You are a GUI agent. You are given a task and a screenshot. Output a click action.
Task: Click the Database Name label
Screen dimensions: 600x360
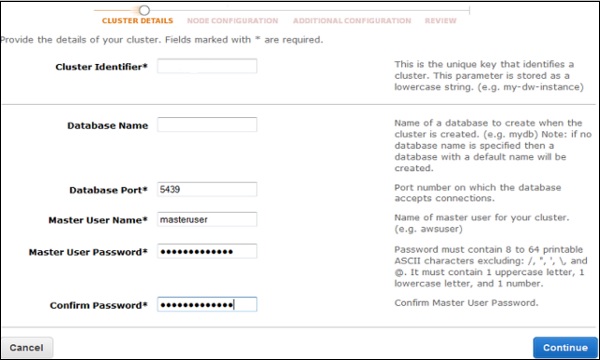(108, 125)
